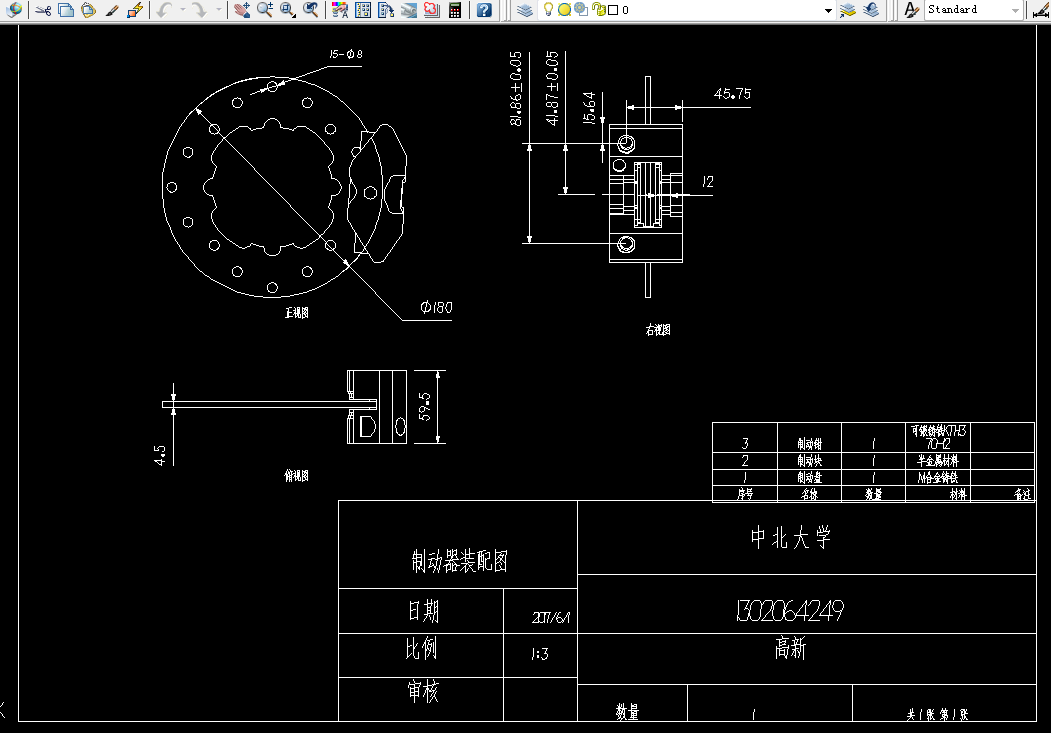Open the Properties palette icon
1051x733 pixels.
coord(341,10)
